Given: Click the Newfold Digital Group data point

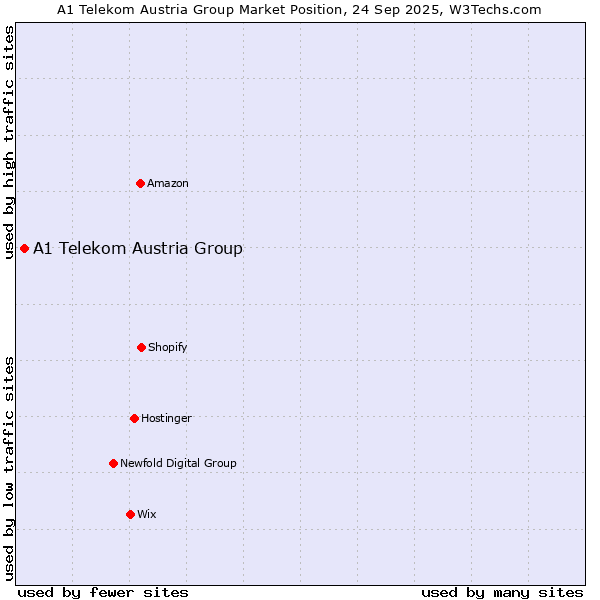Looking at the screenshot, I should (x=113, y=463).
